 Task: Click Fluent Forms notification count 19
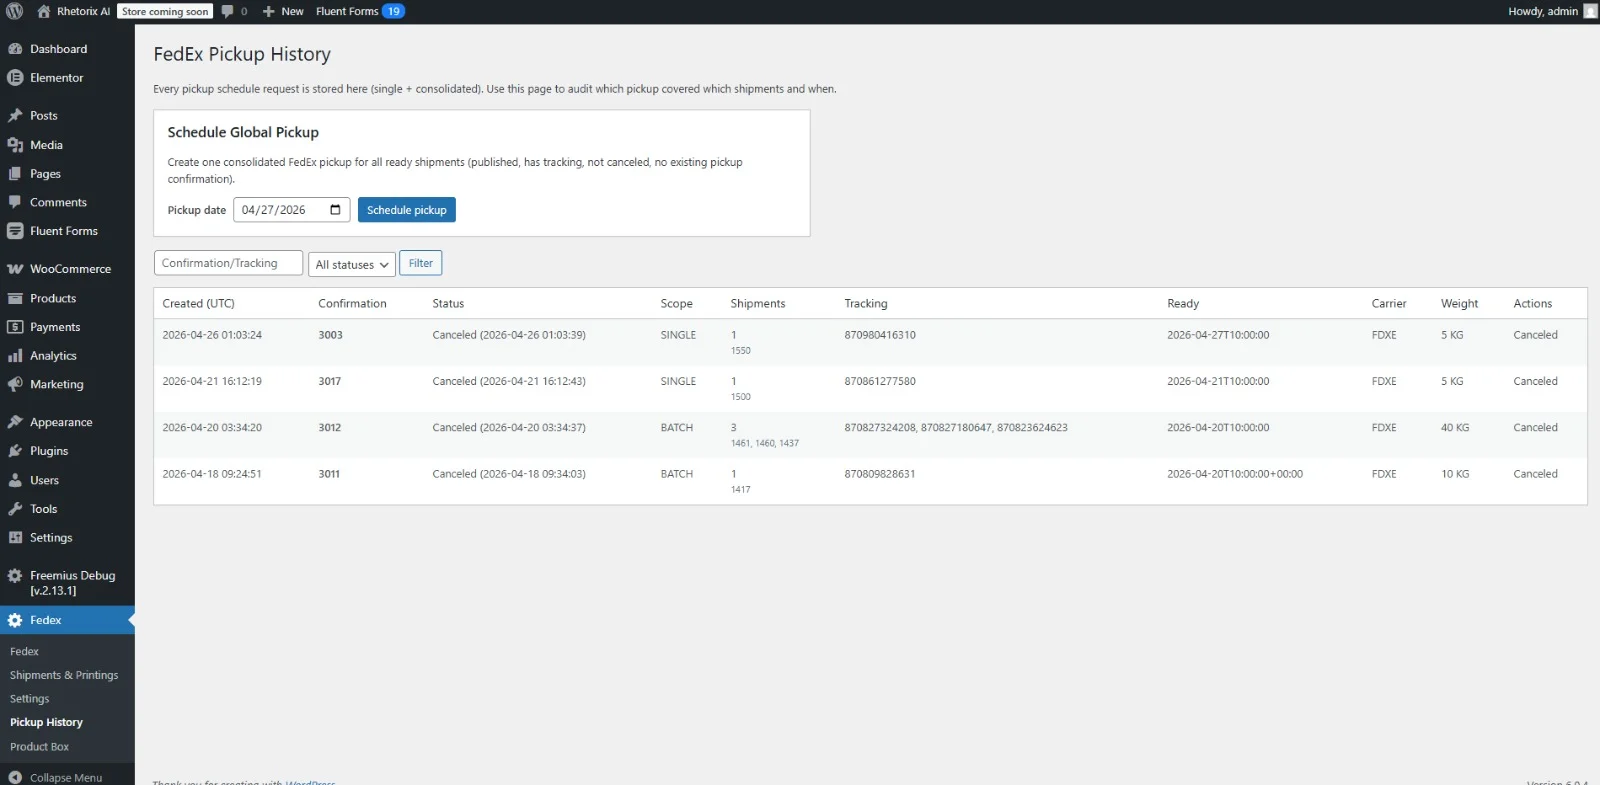click(393, 11)
